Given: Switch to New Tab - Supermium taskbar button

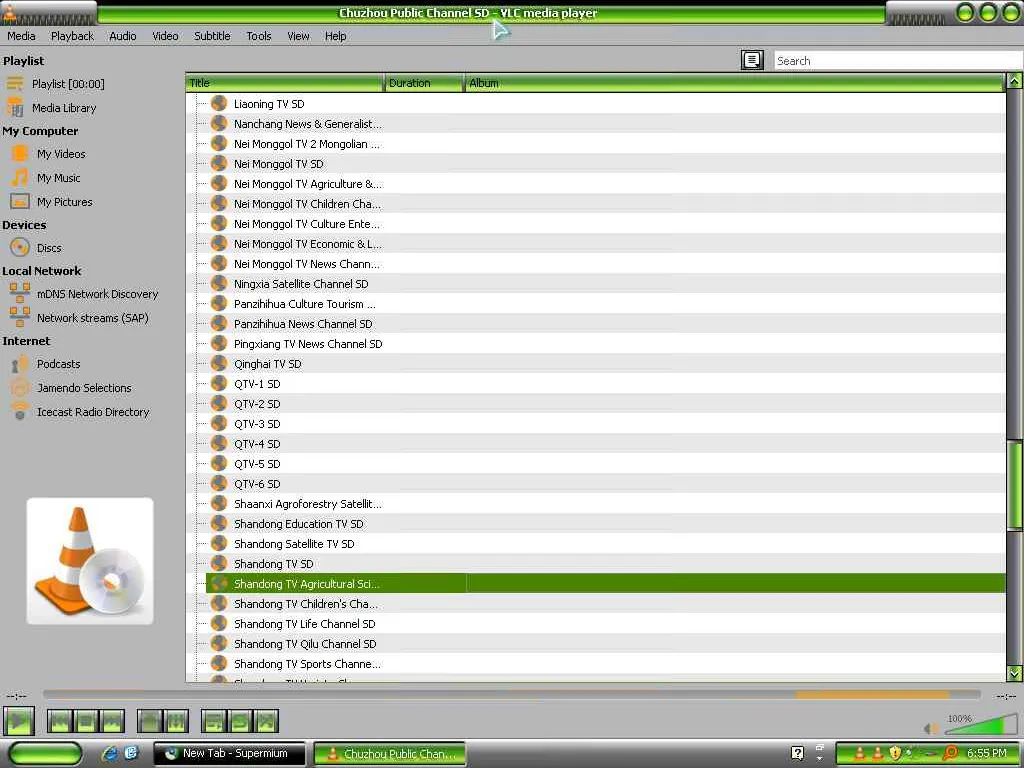Looking at the screenshot, I should point(229,754).
